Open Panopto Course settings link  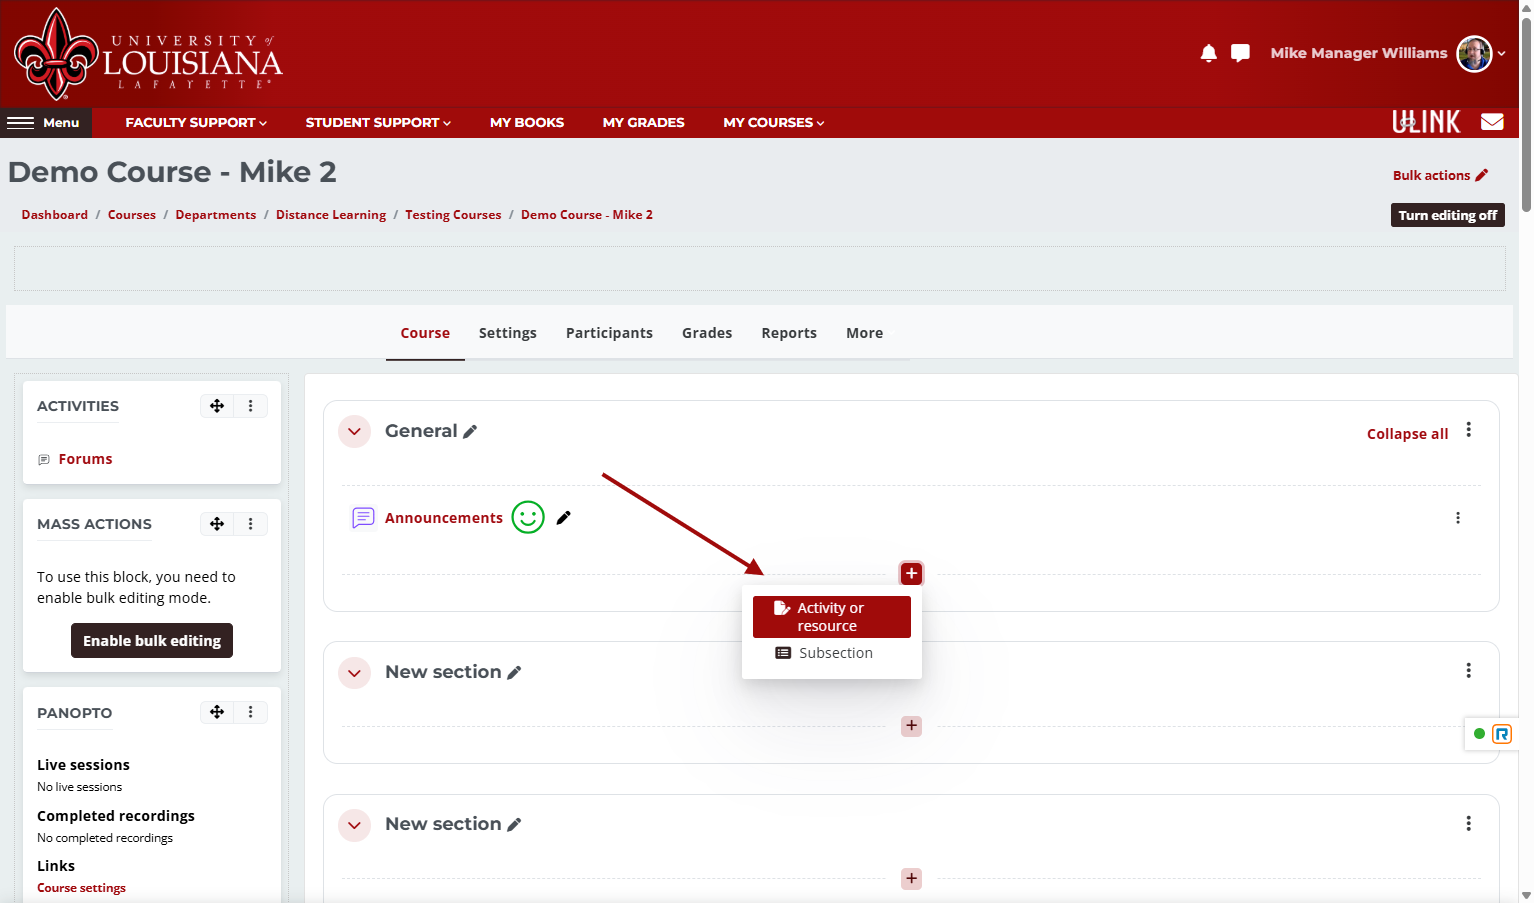click(81, 888)
